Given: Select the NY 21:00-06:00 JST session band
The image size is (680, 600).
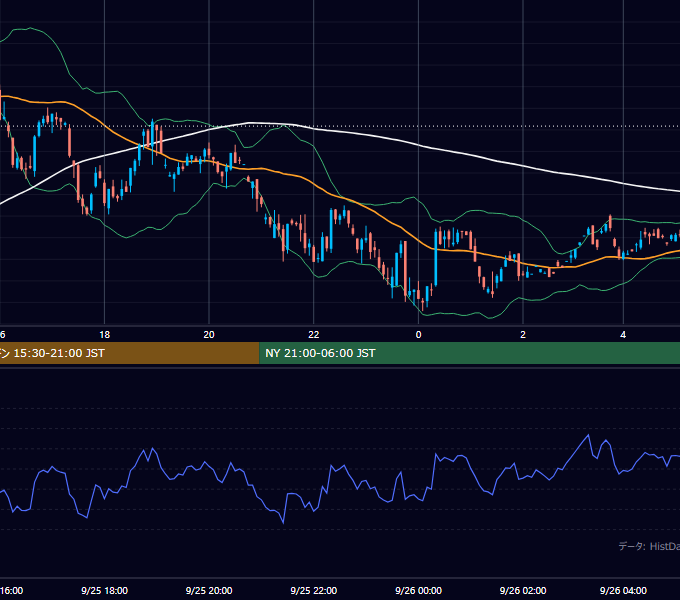Looking at the screenshot, I should click(470, 353).
